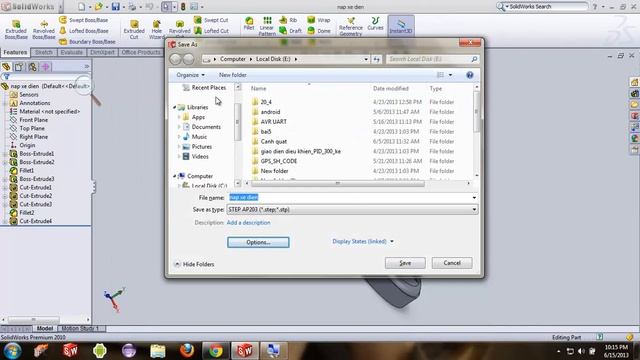Screen dimensions: 640x360
Task: Click Back arrow in Save As dialog
Action: (176, 59)
